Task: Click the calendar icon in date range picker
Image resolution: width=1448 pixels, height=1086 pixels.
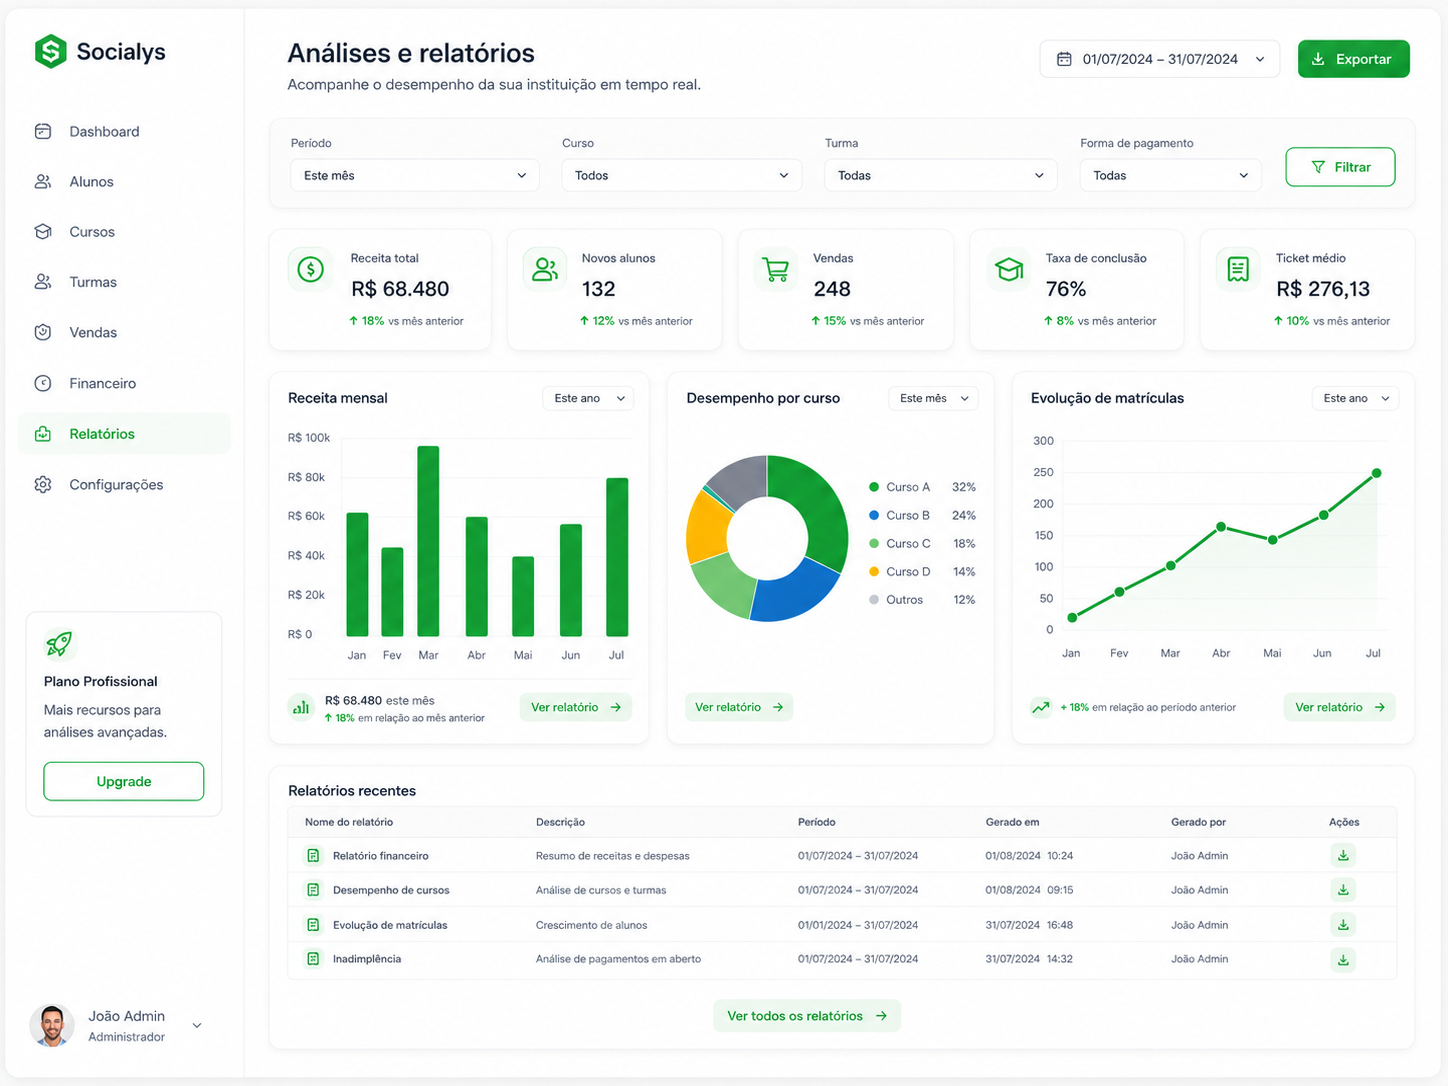Action: click(1064, 59)
